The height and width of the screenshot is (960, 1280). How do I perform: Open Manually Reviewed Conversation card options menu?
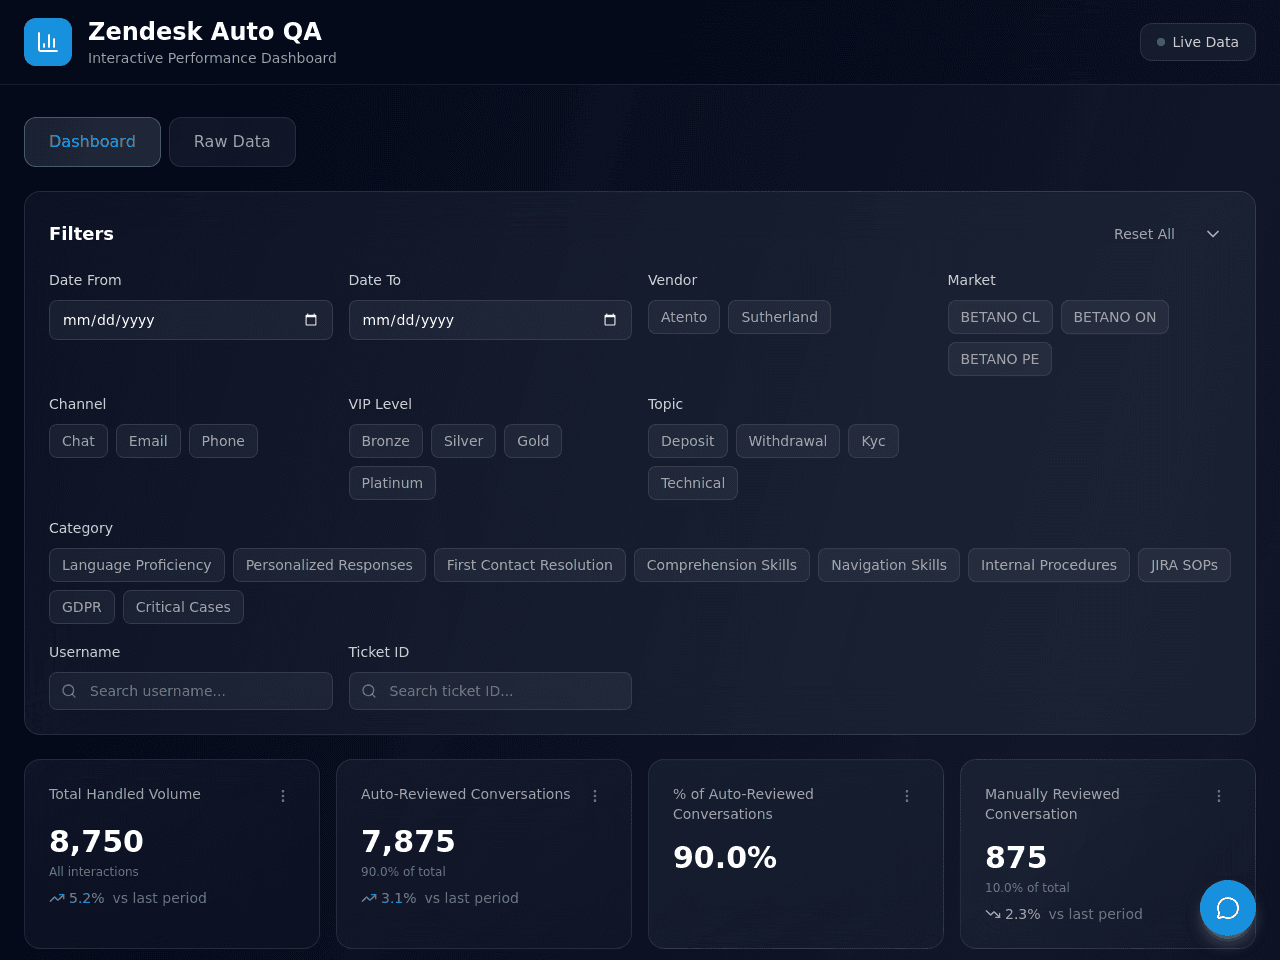(x=1219, y=796)
